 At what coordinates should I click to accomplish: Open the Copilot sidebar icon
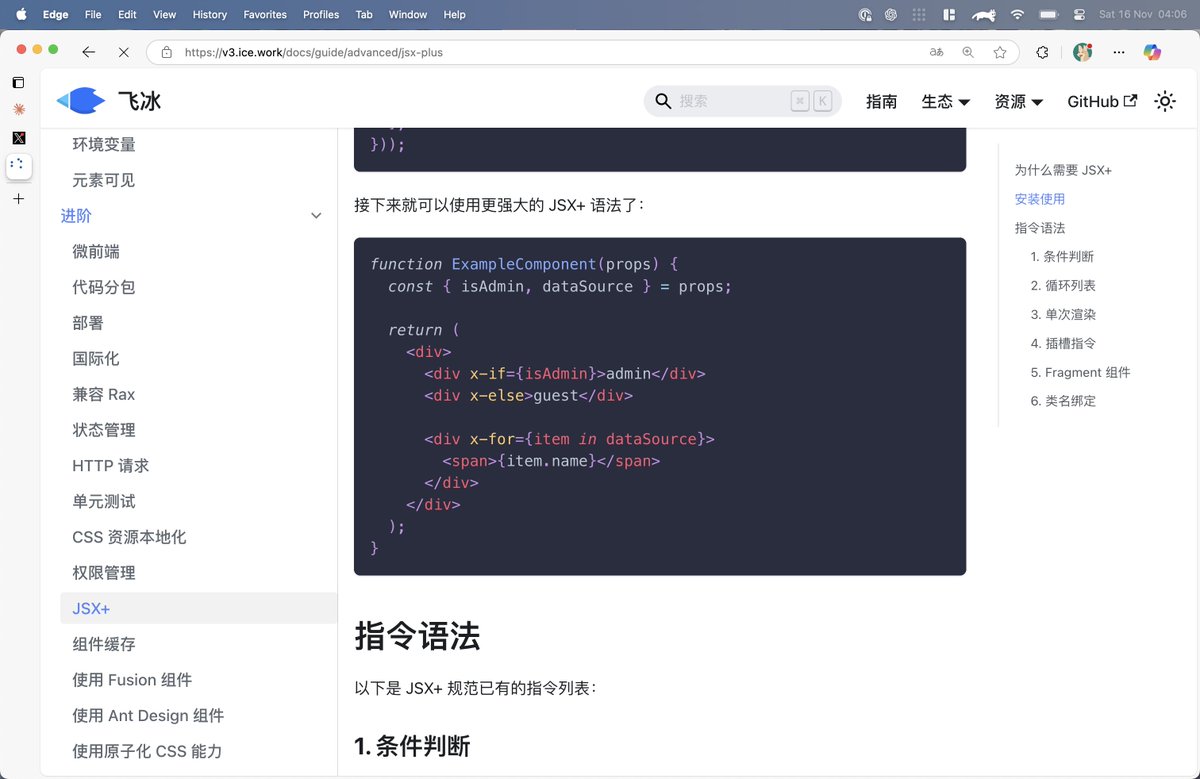1153,52
